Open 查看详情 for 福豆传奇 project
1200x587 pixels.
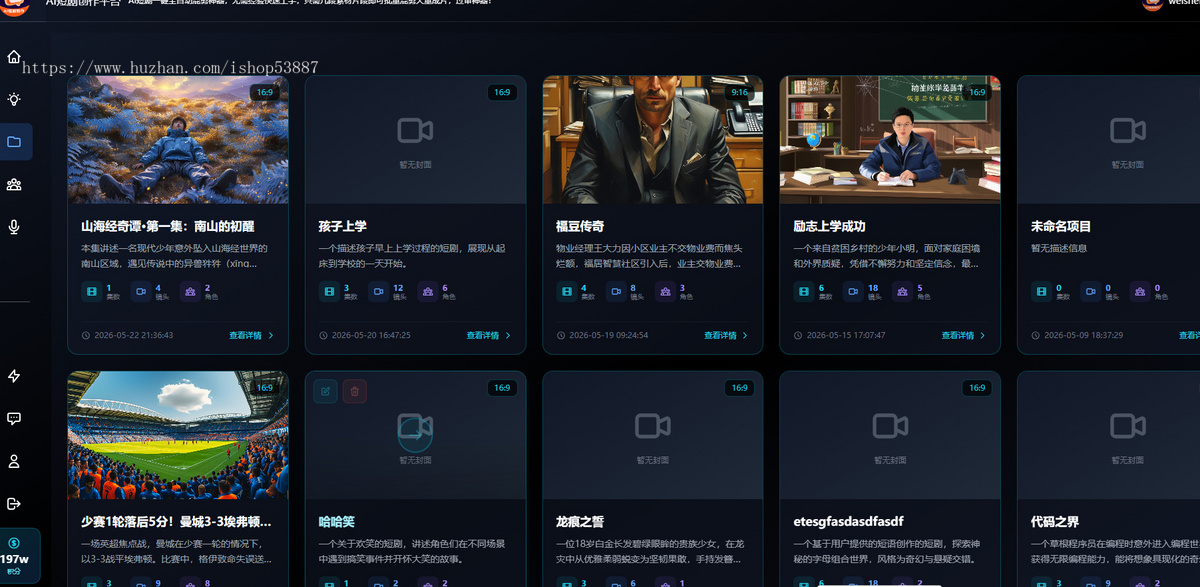tap(726, 336)
